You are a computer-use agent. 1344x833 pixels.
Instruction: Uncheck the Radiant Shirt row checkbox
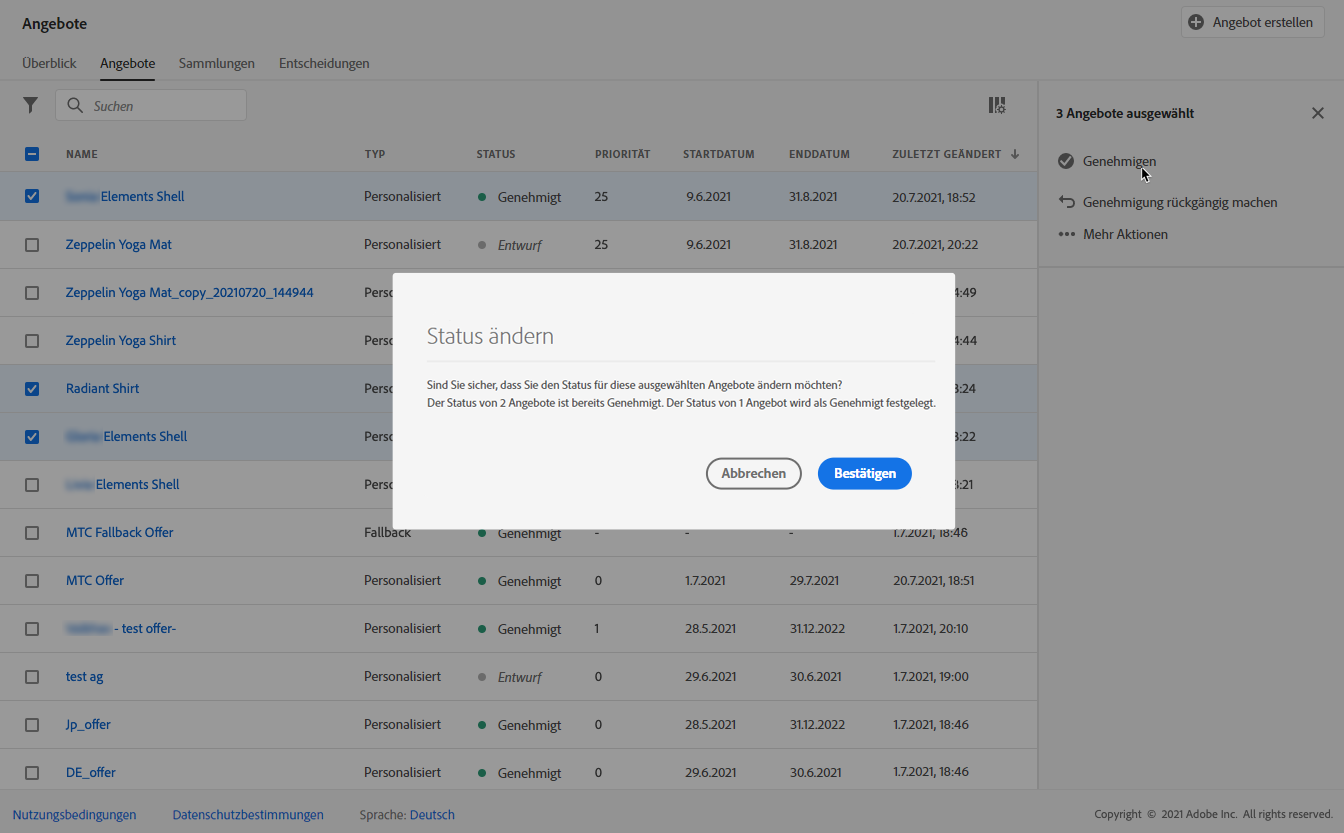(x=32, y=389)
